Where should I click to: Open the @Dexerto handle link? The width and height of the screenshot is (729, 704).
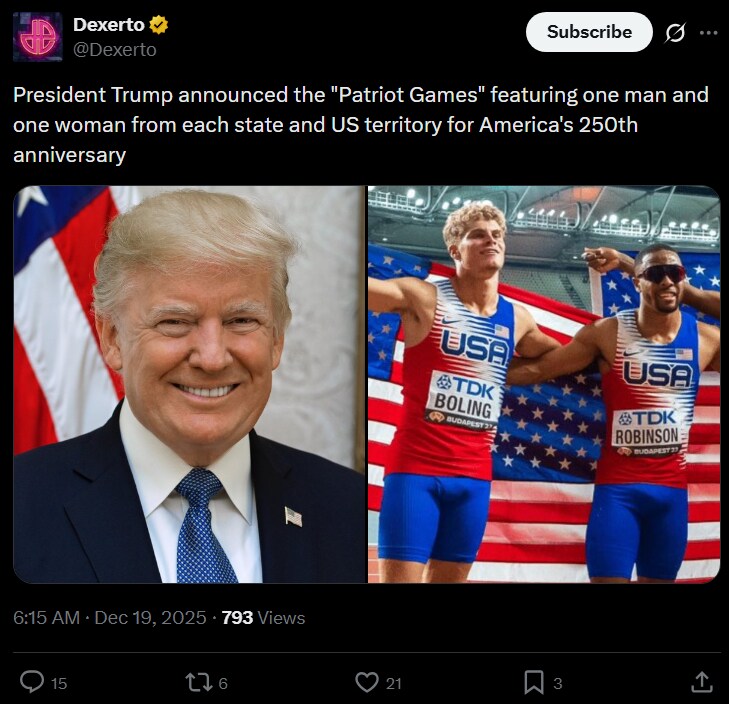click(115, 49)
